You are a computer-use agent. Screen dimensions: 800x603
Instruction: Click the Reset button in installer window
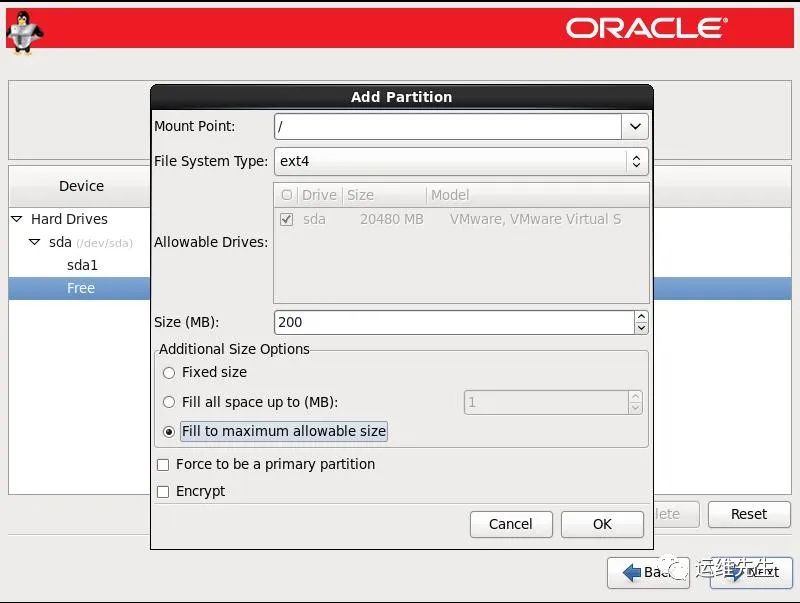tap(749, 514)
